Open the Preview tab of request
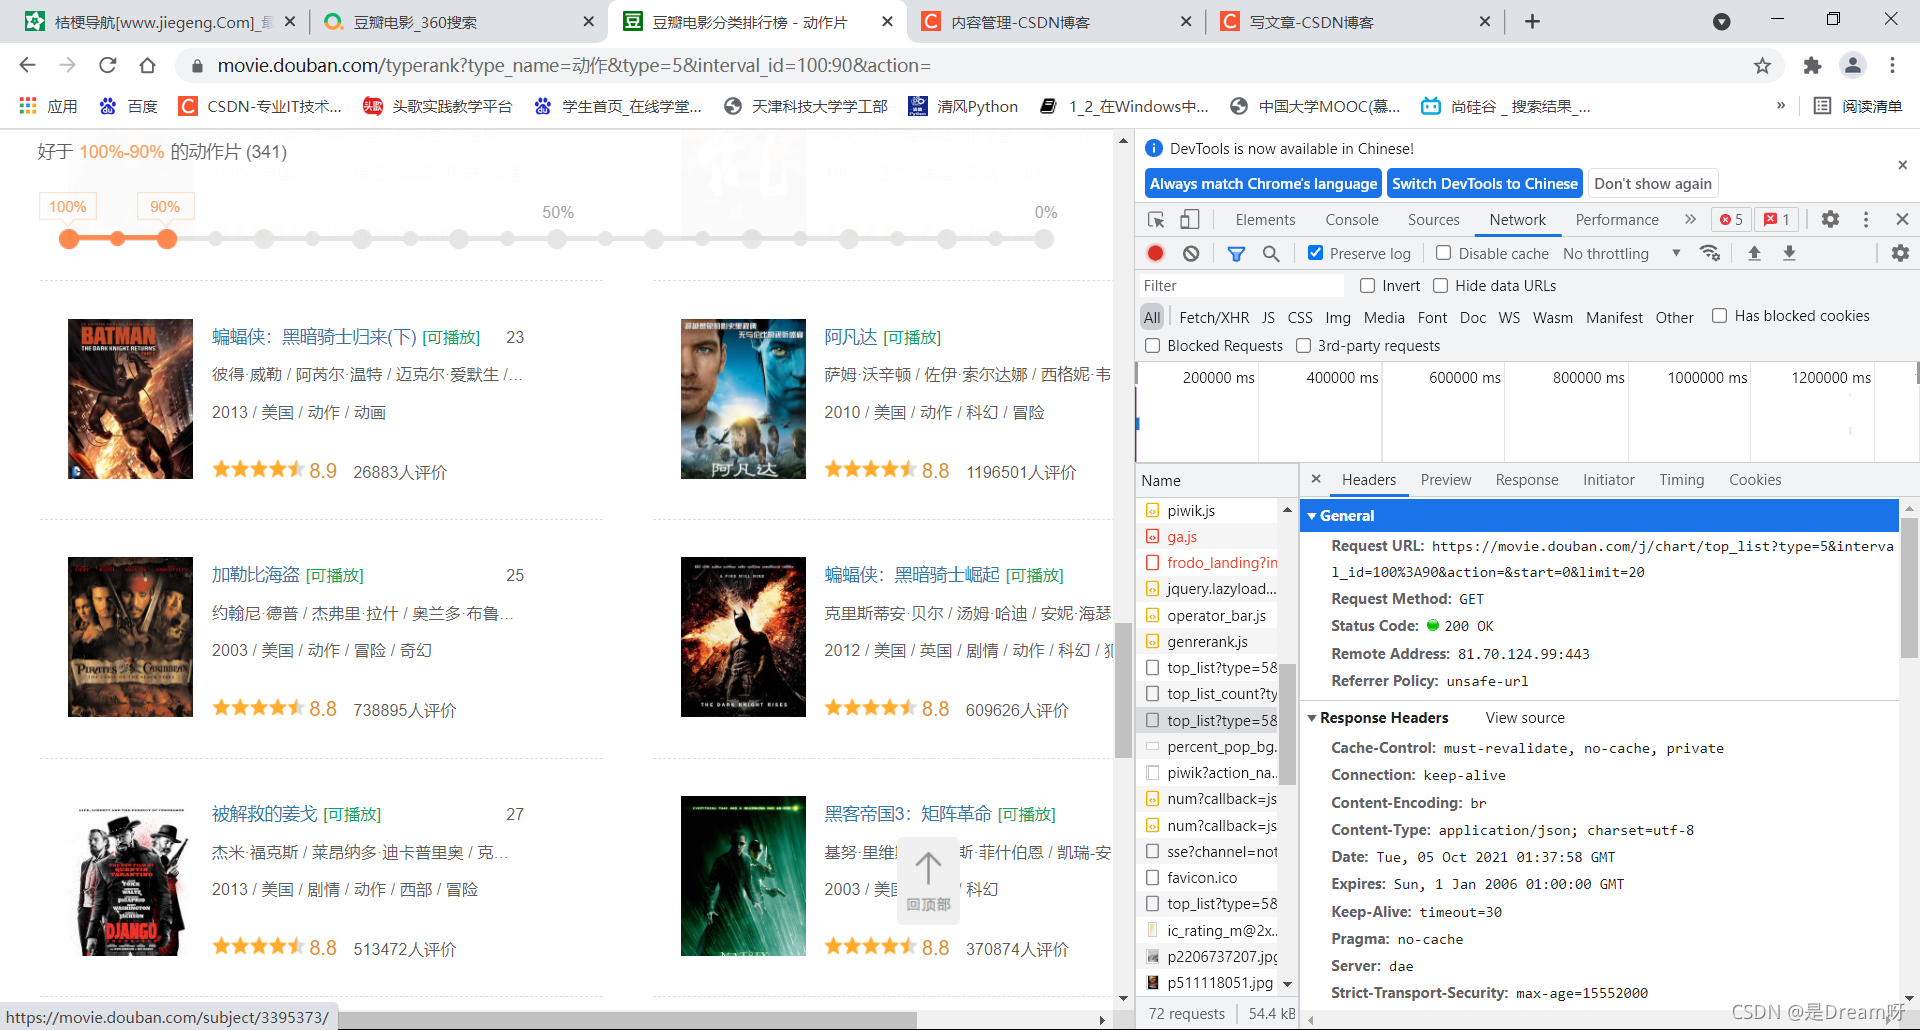The height and width of the screenshot is (1030, 1920). pyautogui.click(x=1445, y=479)
